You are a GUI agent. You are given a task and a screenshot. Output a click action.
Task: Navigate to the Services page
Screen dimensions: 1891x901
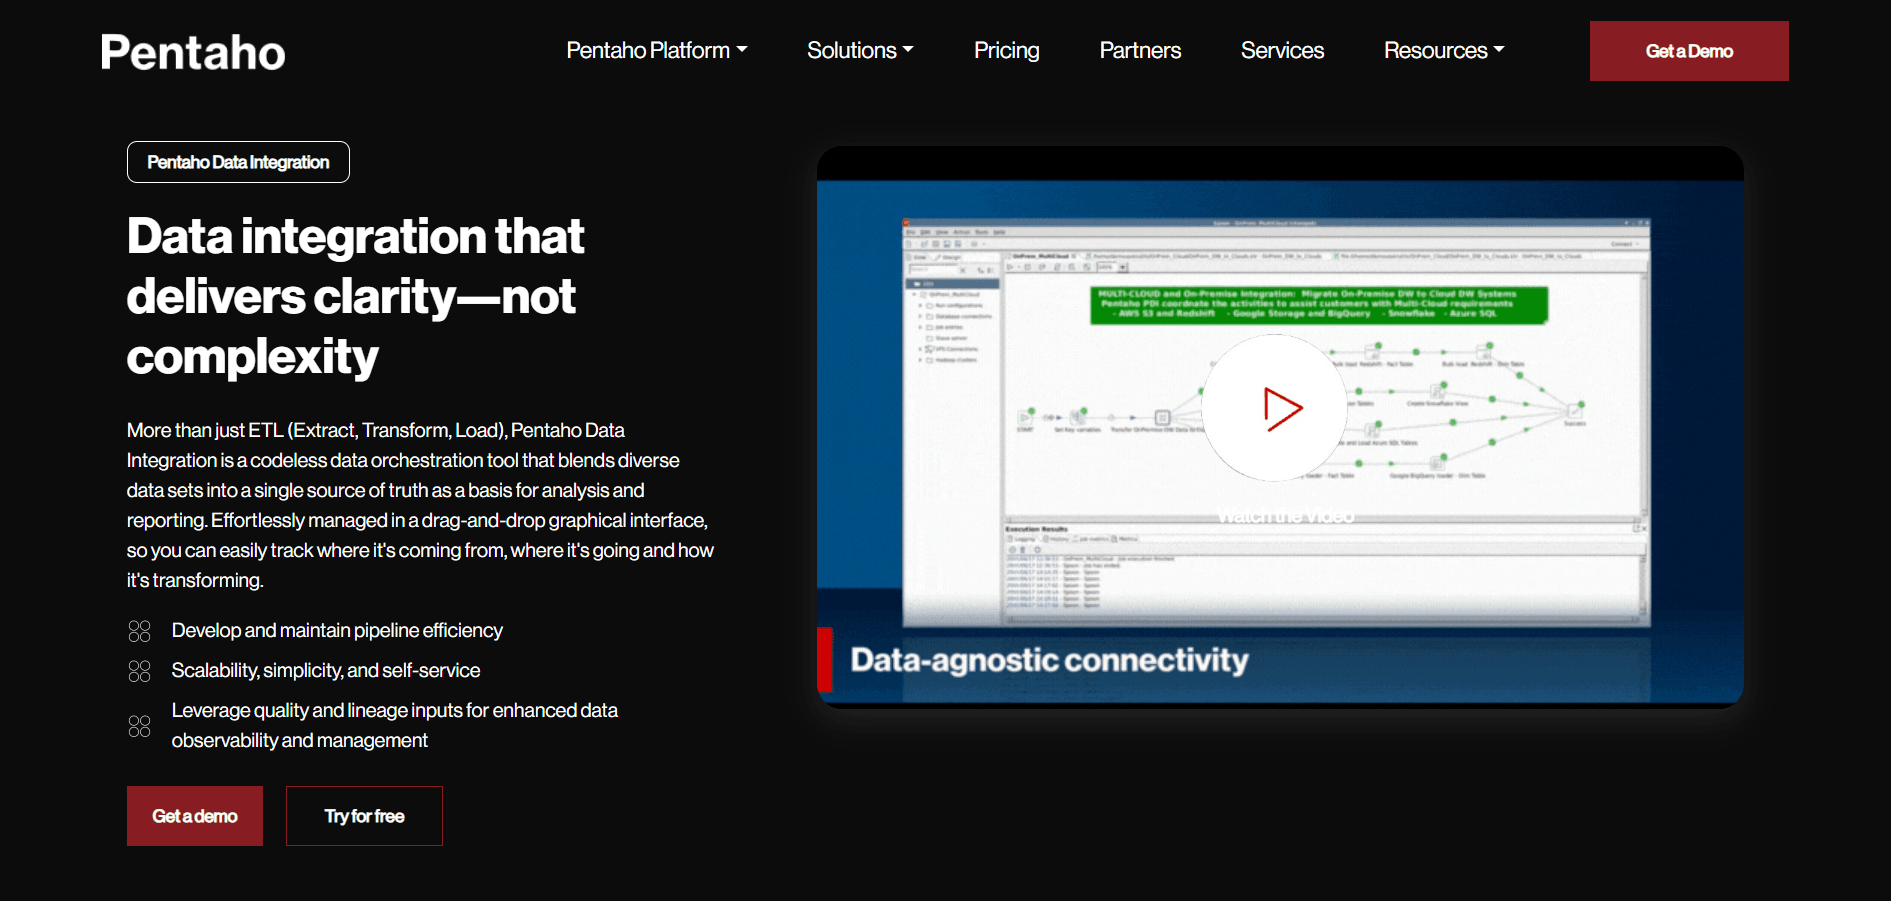pos(1282,50)
